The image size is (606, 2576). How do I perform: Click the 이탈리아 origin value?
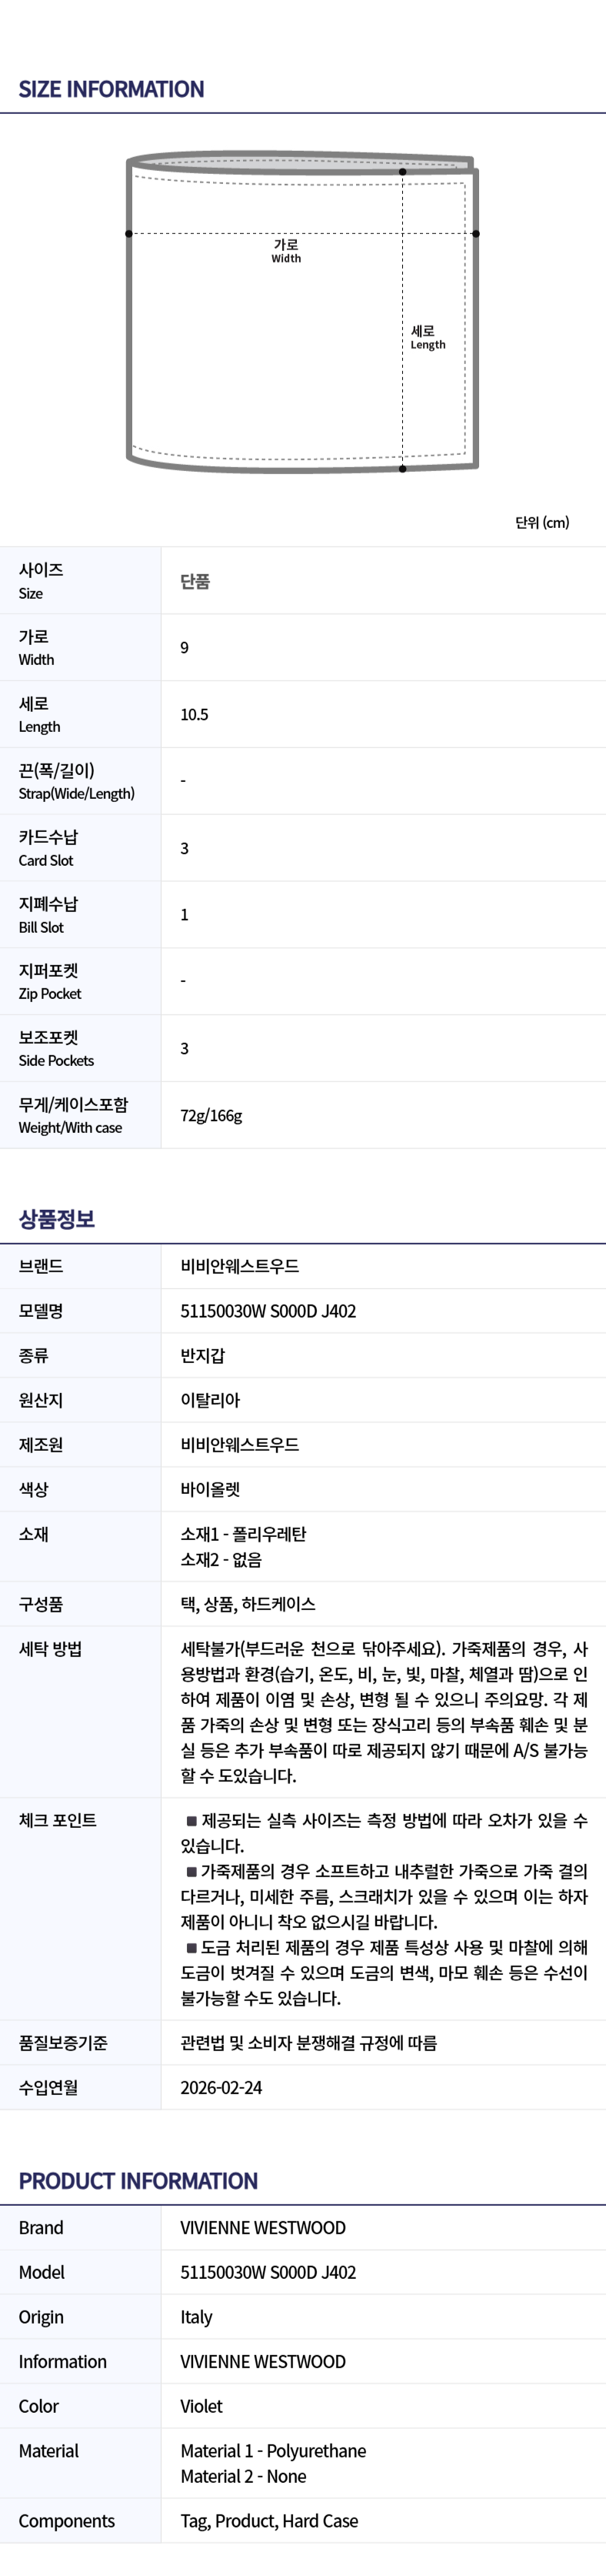(210, 1400)
